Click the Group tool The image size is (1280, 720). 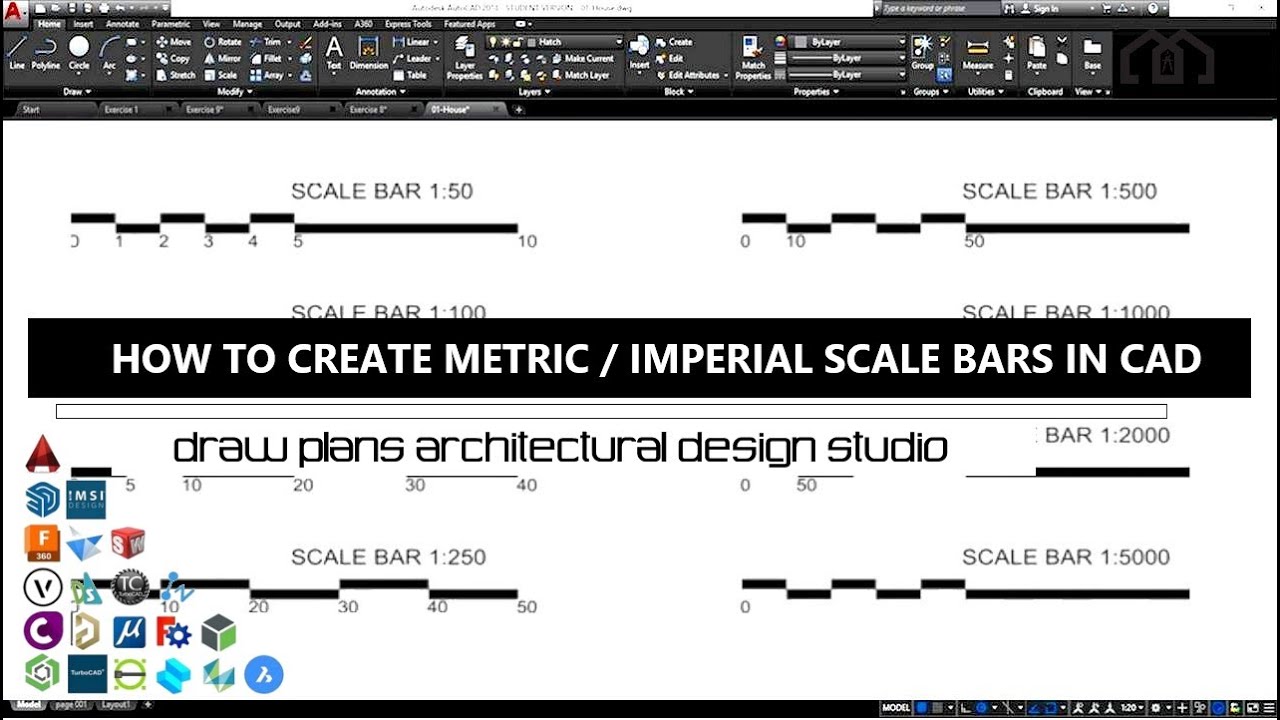(x=922, y=52)
